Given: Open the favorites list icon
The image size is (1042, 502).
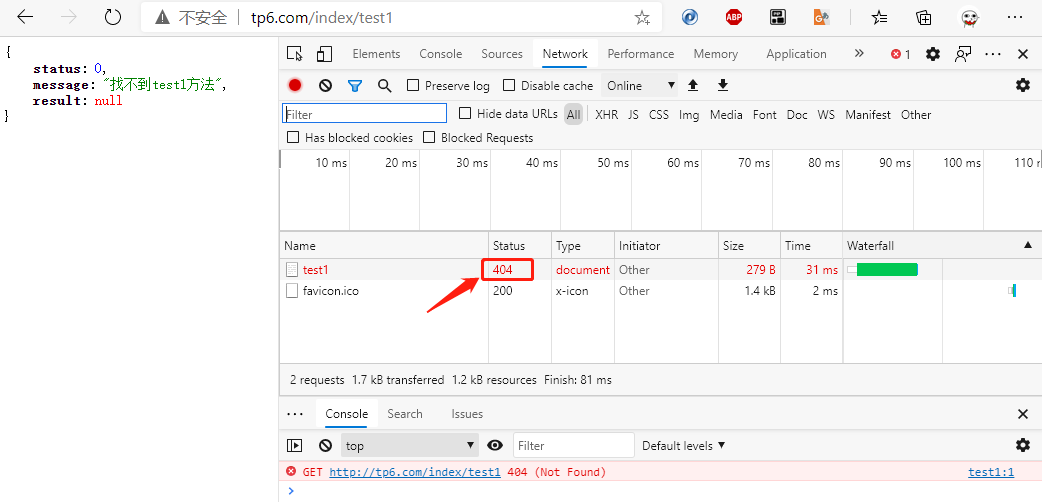Looking at the screenshot, I should 879,18.
